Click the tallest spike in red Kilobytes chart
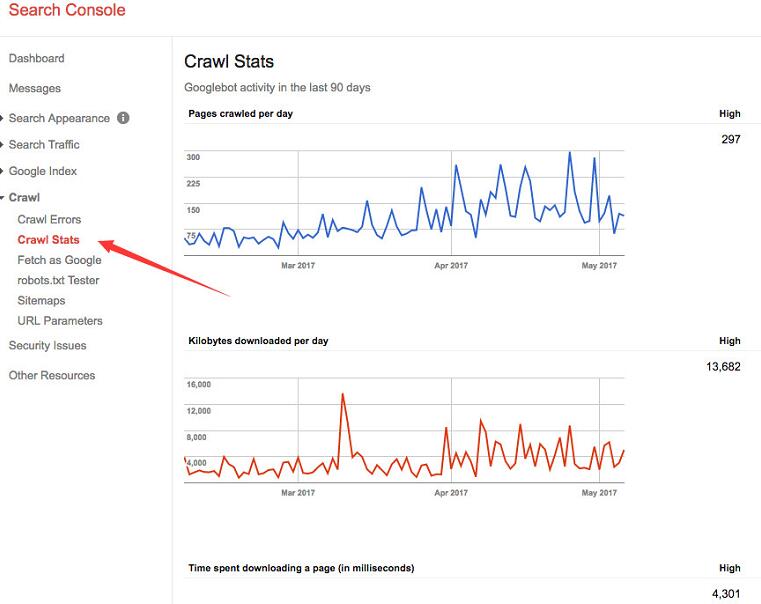 pos(343,394)
